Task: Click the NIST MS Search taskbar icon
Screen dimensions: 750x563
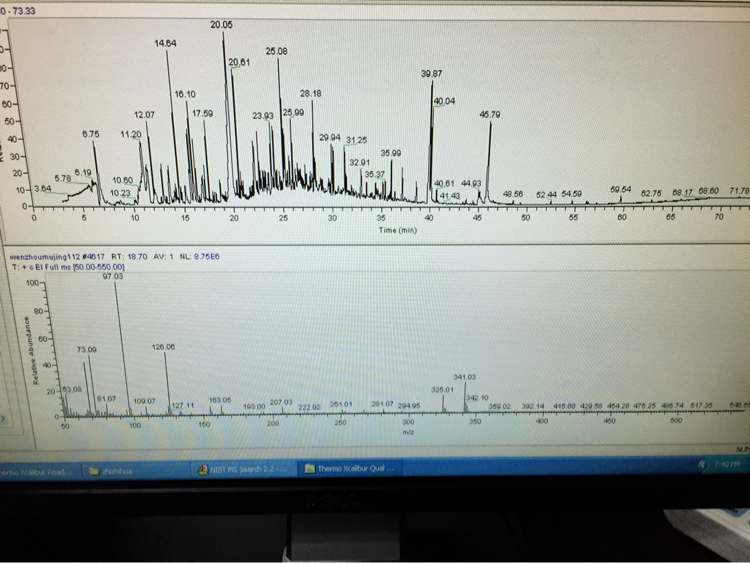Action: tap(203, 470)
